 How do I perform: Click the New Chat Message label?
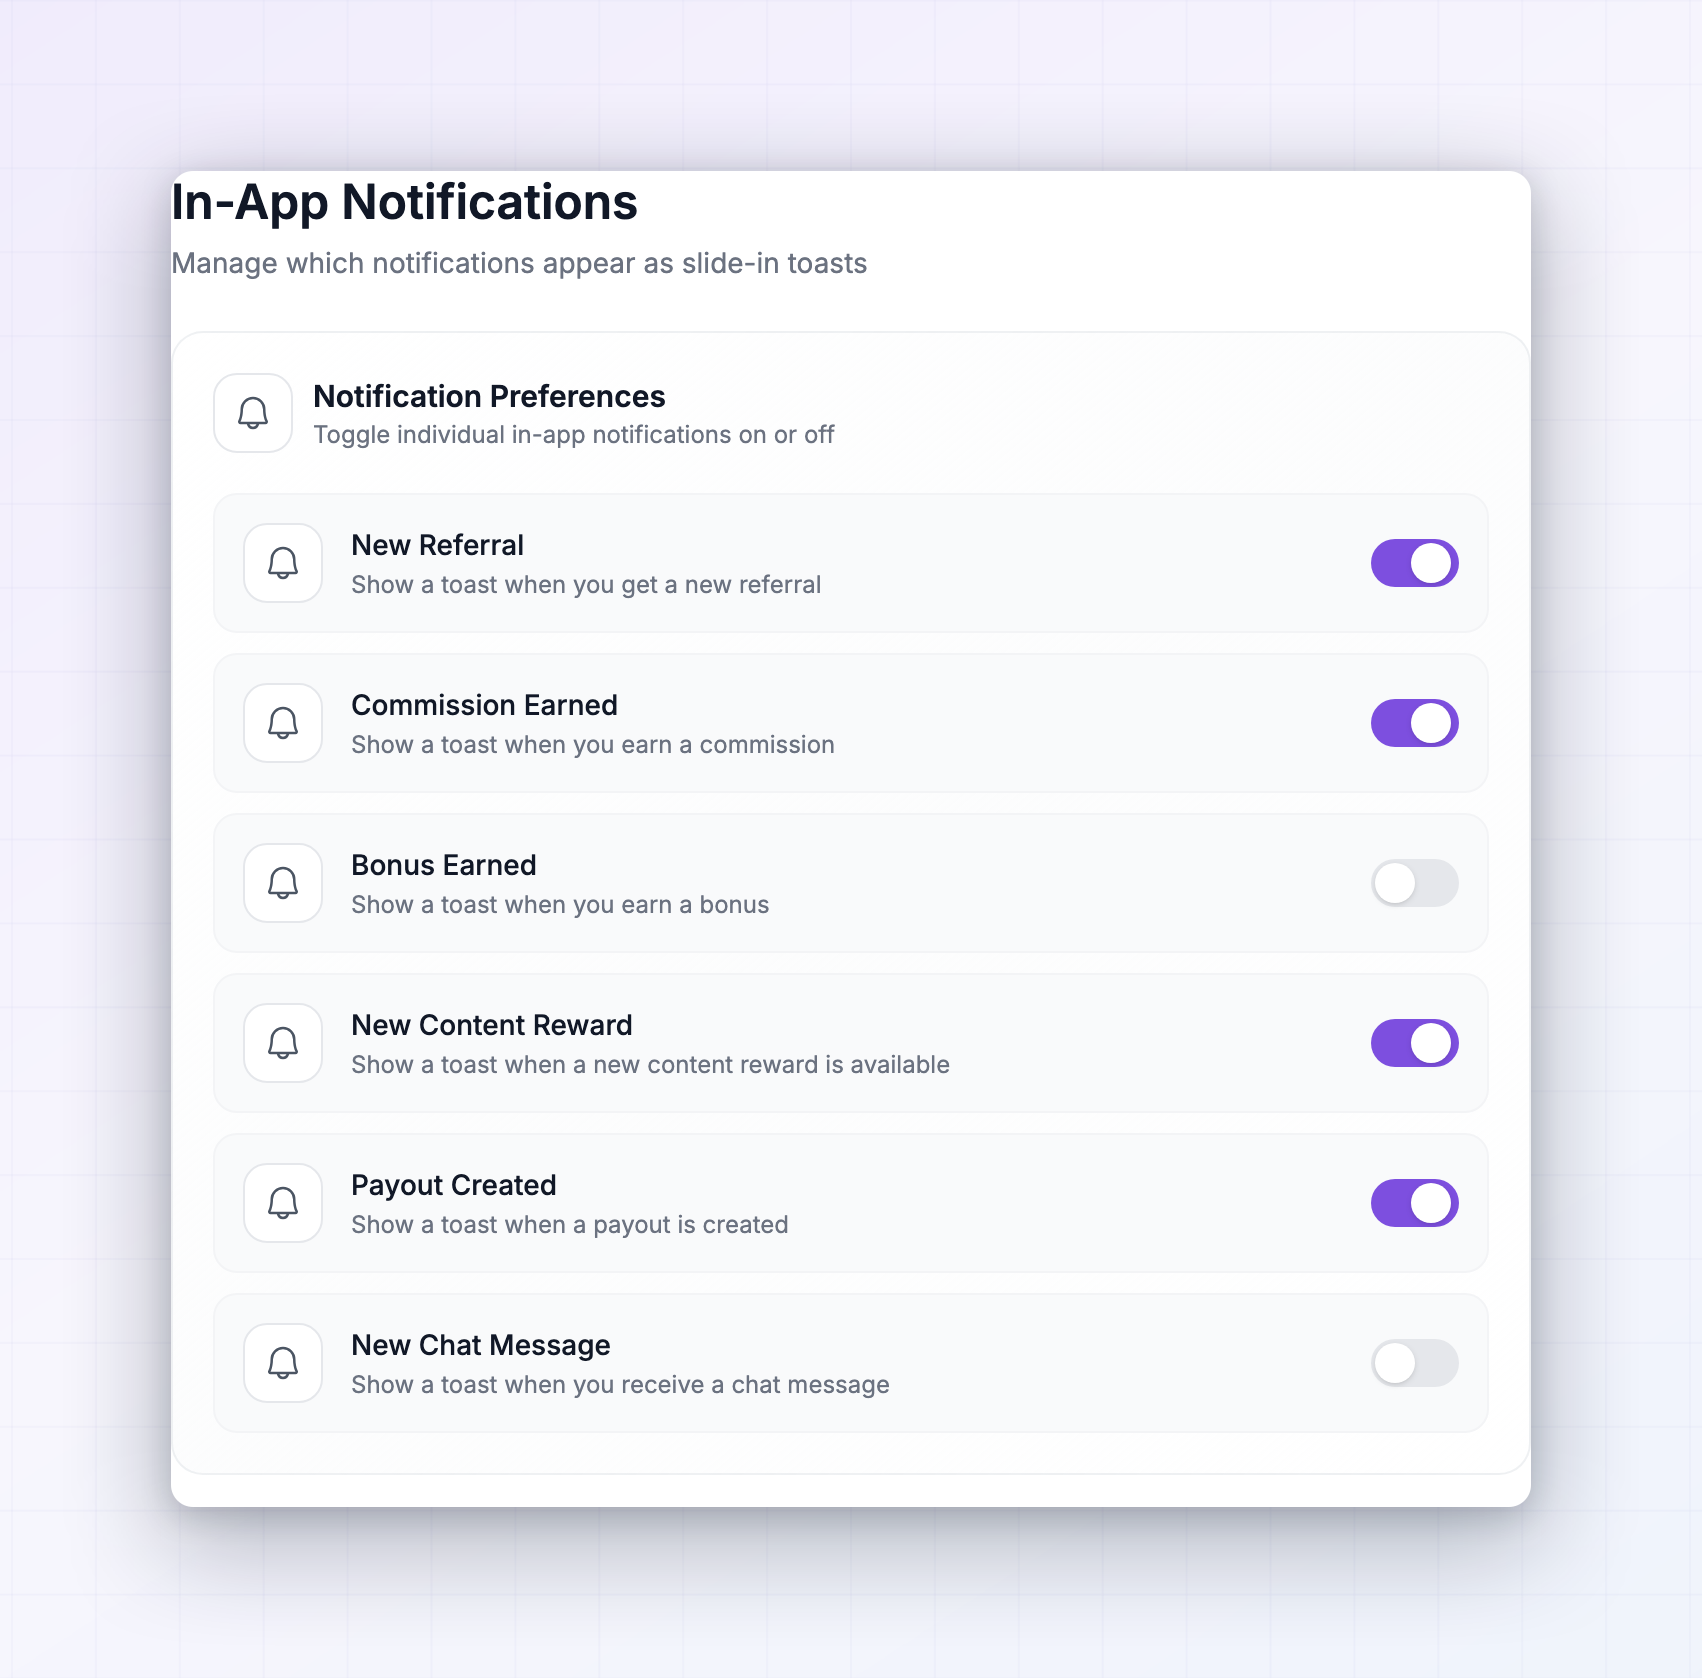[481, 1345]
